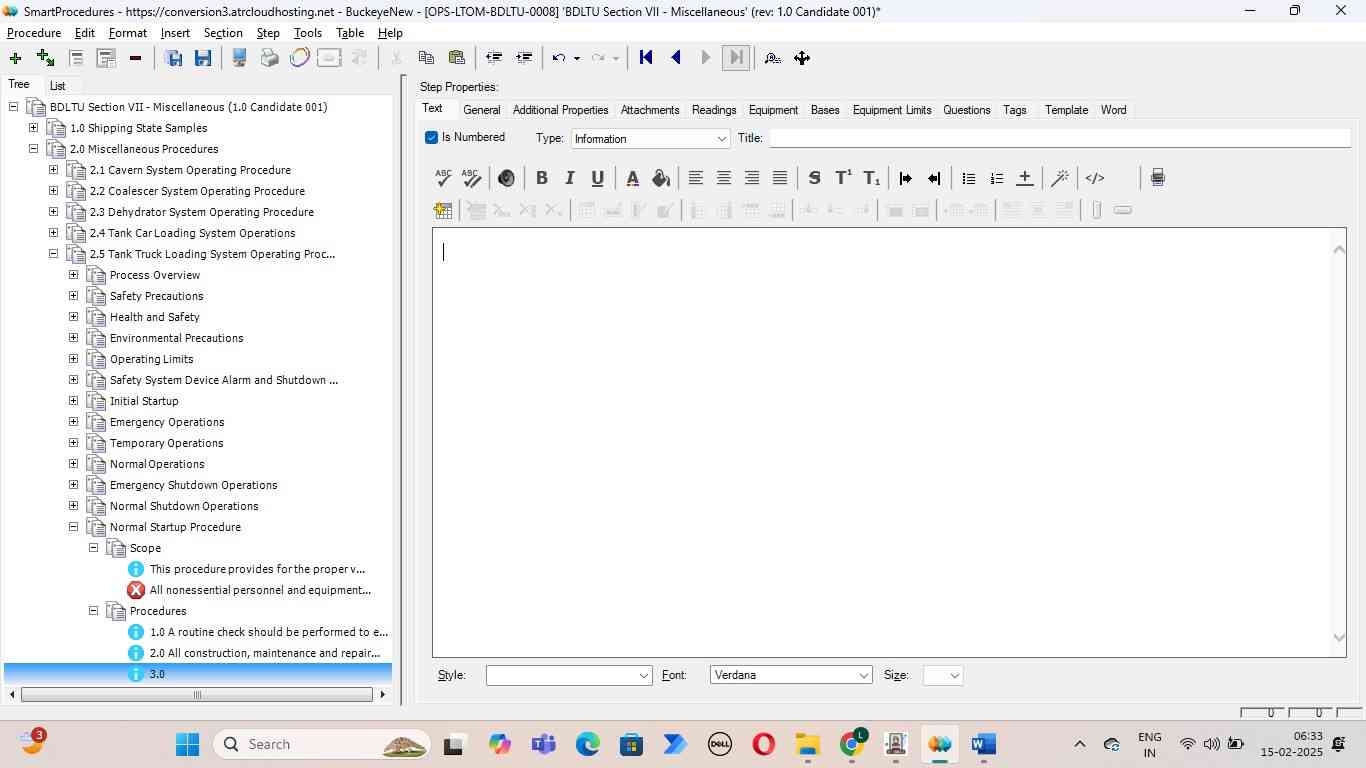Click the Windows Start button
This screenshot has height=768, width=1366.
point(187,745)
